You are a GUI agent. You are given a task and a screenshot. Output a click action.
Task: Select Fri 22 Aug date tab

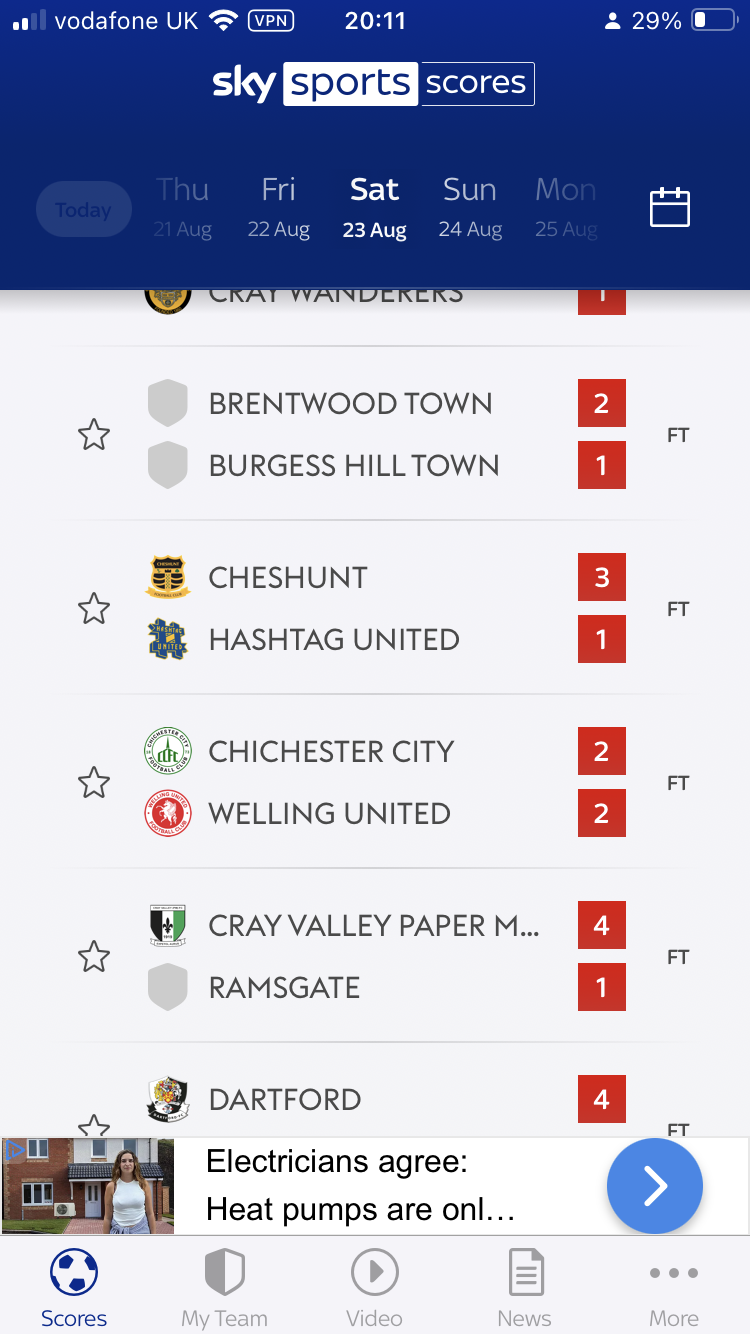[279, 207]
